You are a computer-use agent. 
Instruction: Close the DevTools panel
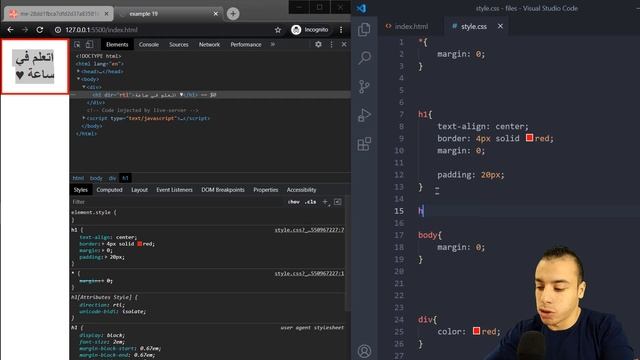[344, 44]
